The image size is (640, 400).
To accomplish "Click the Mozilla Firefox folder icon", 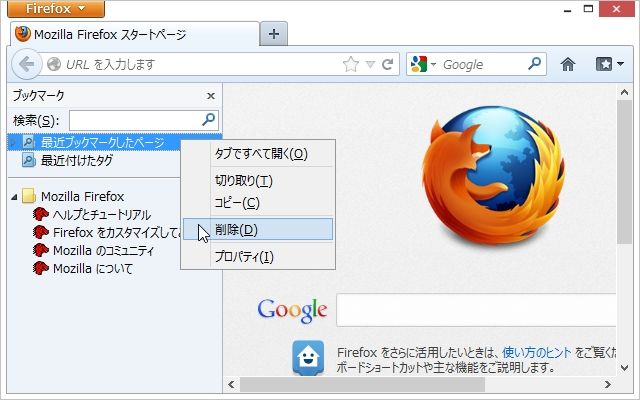I will pos(29,196).
